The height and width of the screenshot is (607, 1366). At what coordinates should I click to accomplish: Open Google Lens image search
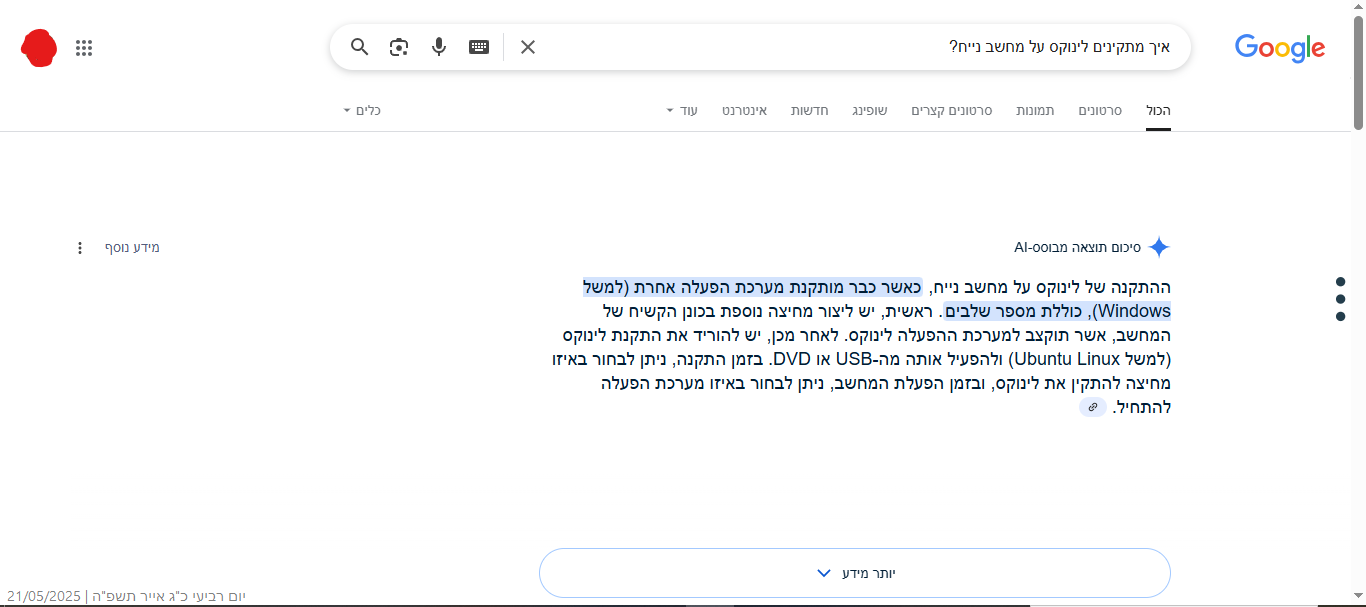pyautogui.click(x=399, y=47)
